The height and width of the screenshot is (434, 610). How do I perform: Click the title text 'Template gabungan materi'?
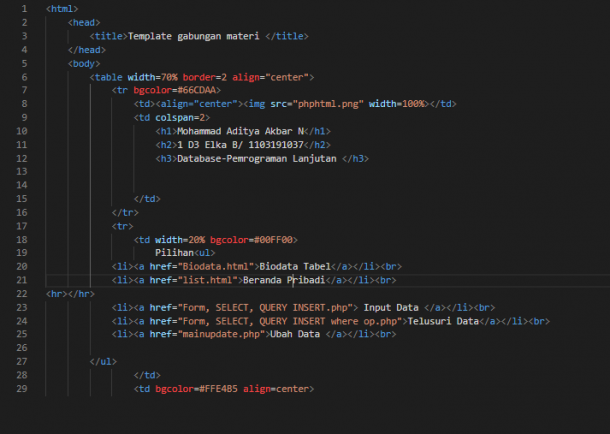(193, 36)
